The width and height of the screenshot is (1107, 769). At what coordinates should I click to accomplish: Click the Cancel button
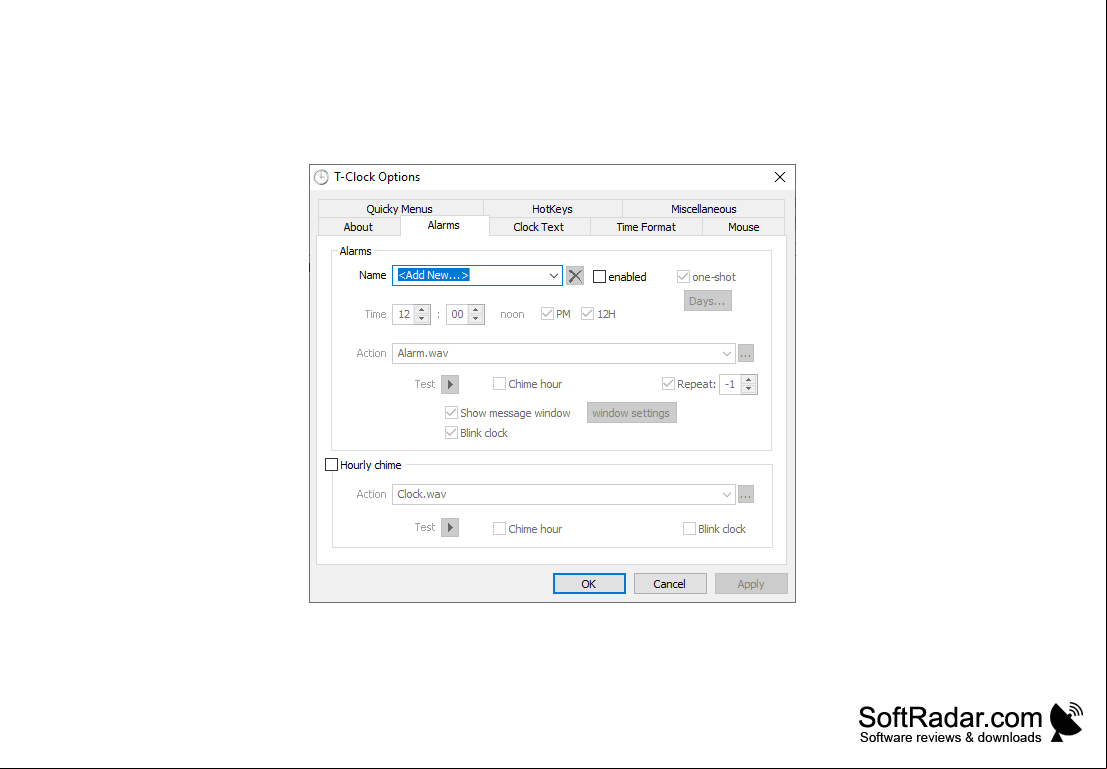pyautogui.click(x=669, y=584)
